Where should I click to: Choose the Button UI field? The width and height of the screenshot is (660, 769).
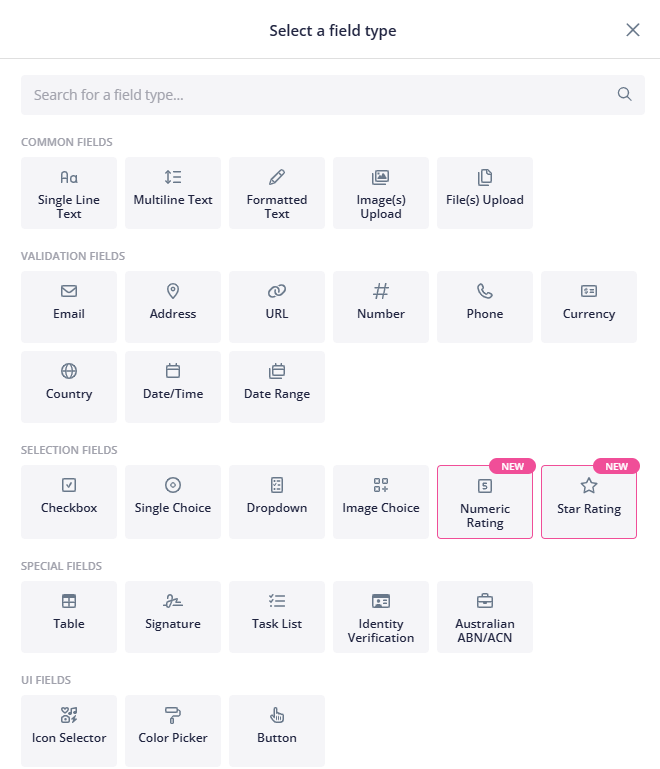pyautogui.click(x=277, y=731)
